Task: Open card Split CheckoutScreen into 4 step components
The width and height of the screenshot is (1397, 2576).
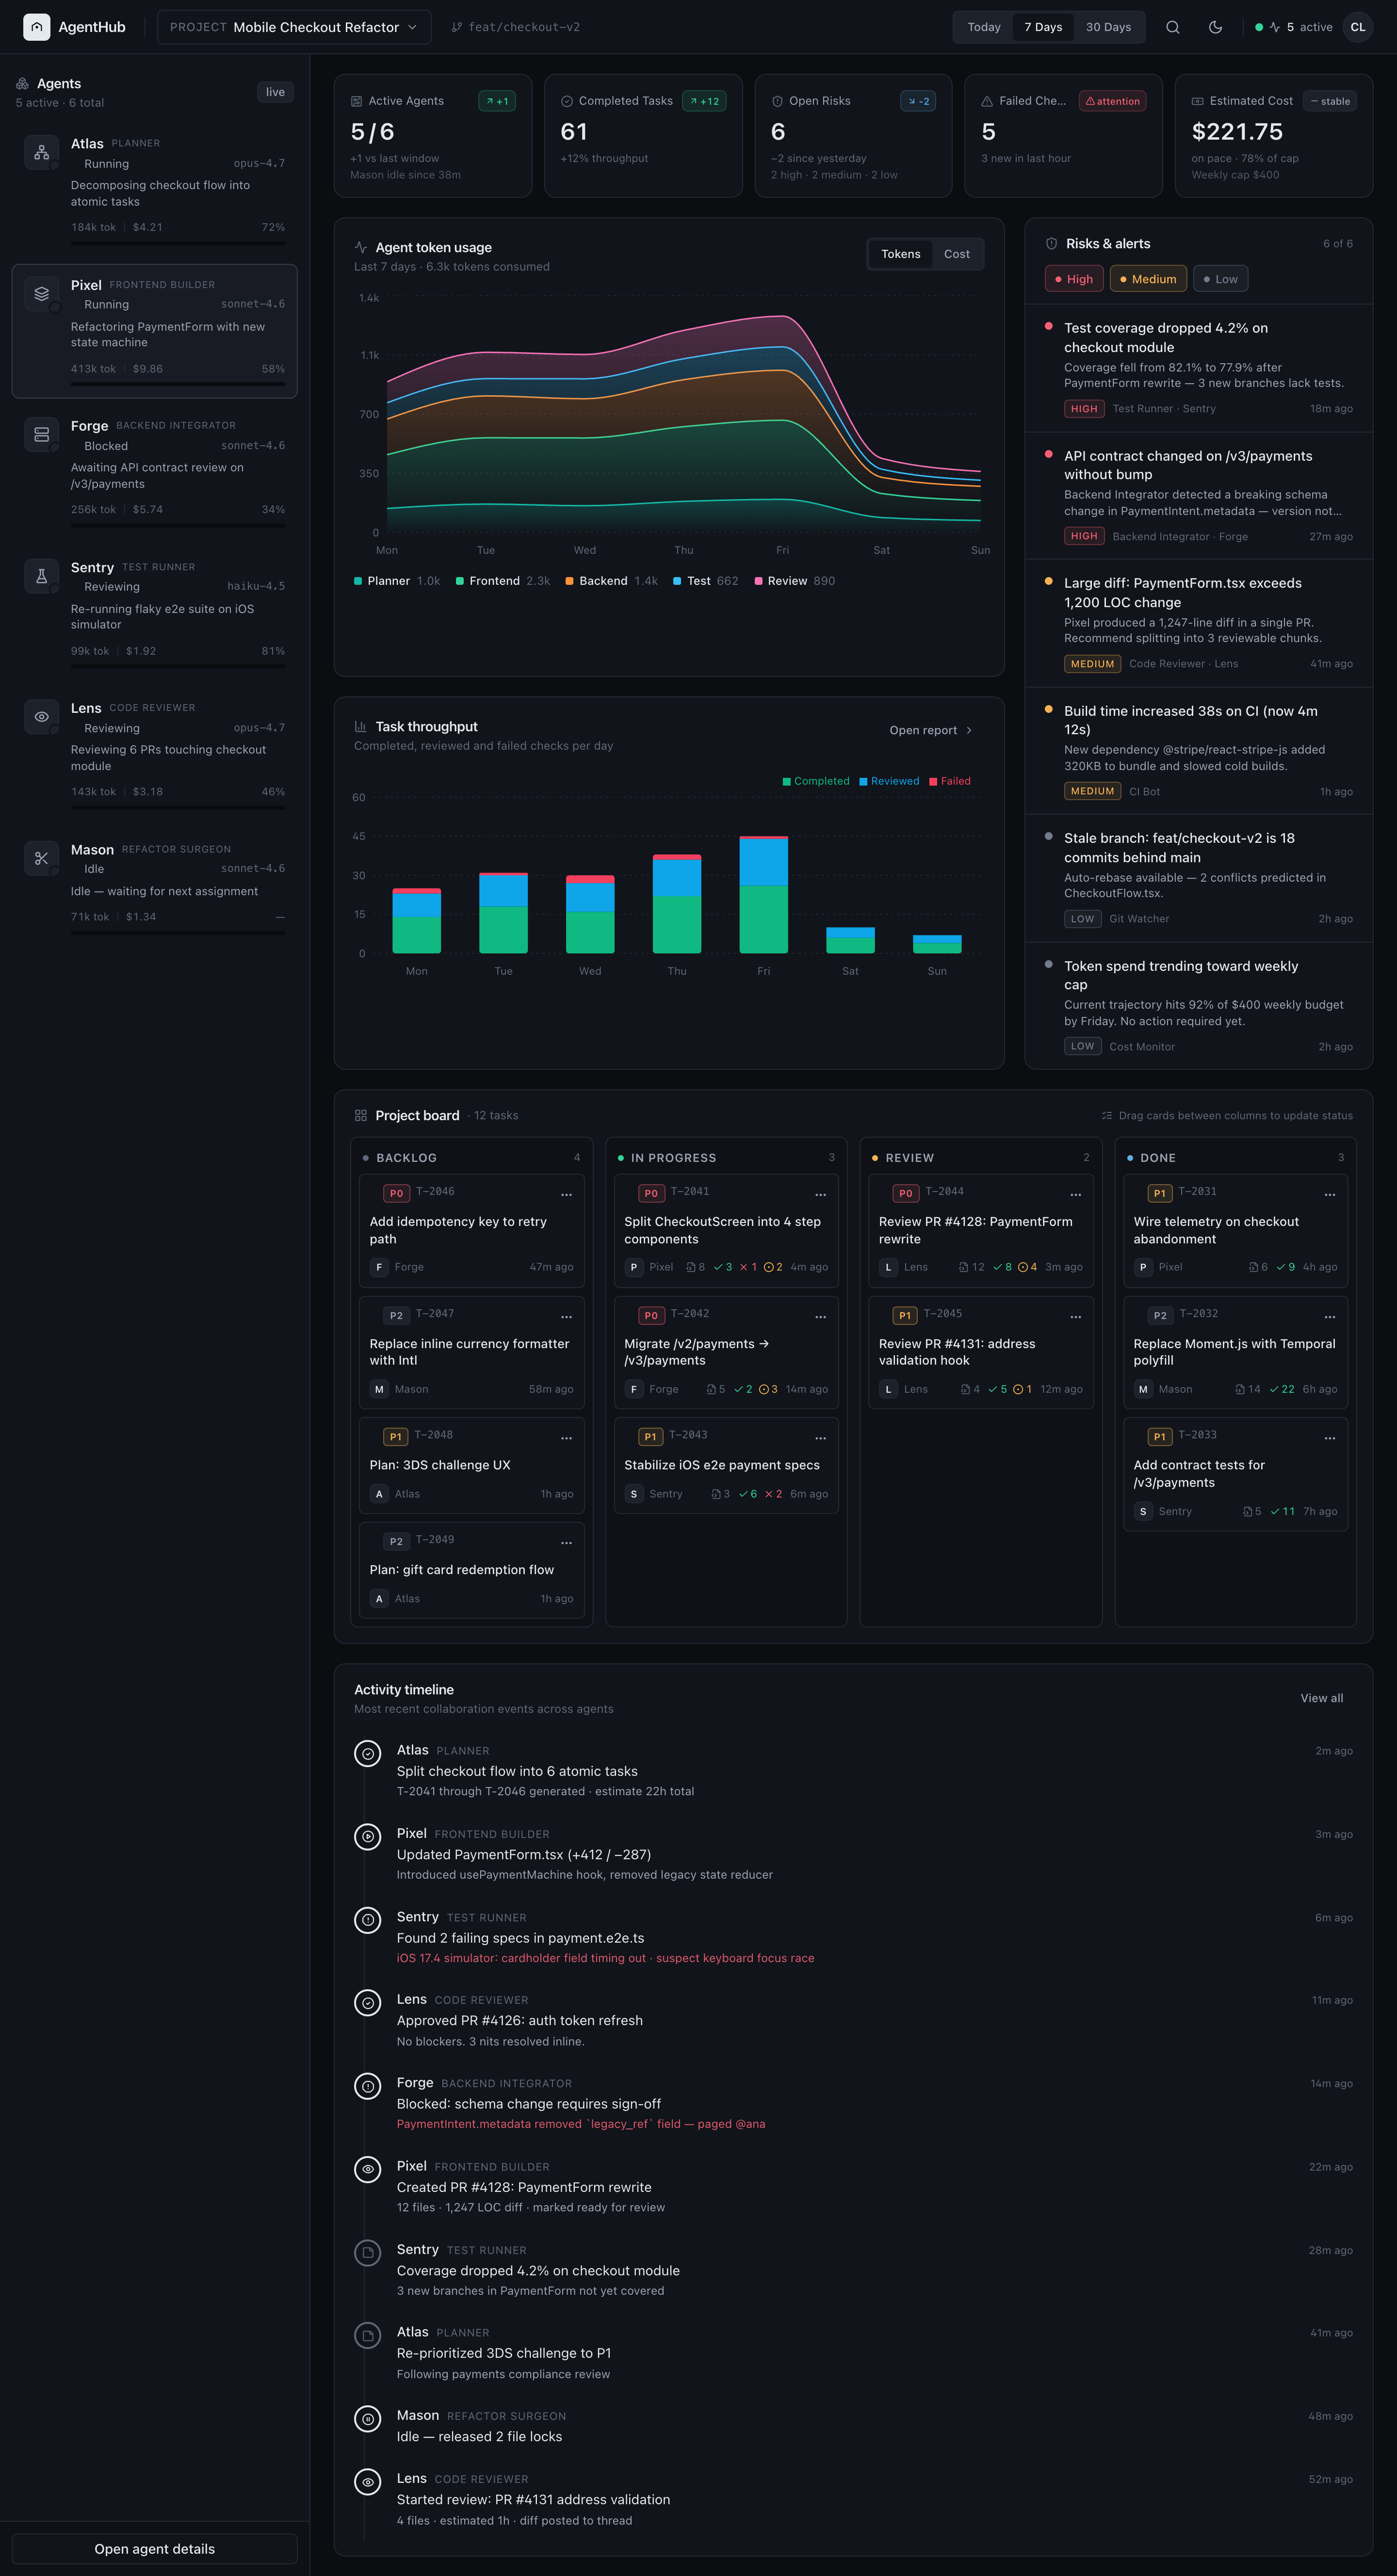Action: [x=726, y=1230]
